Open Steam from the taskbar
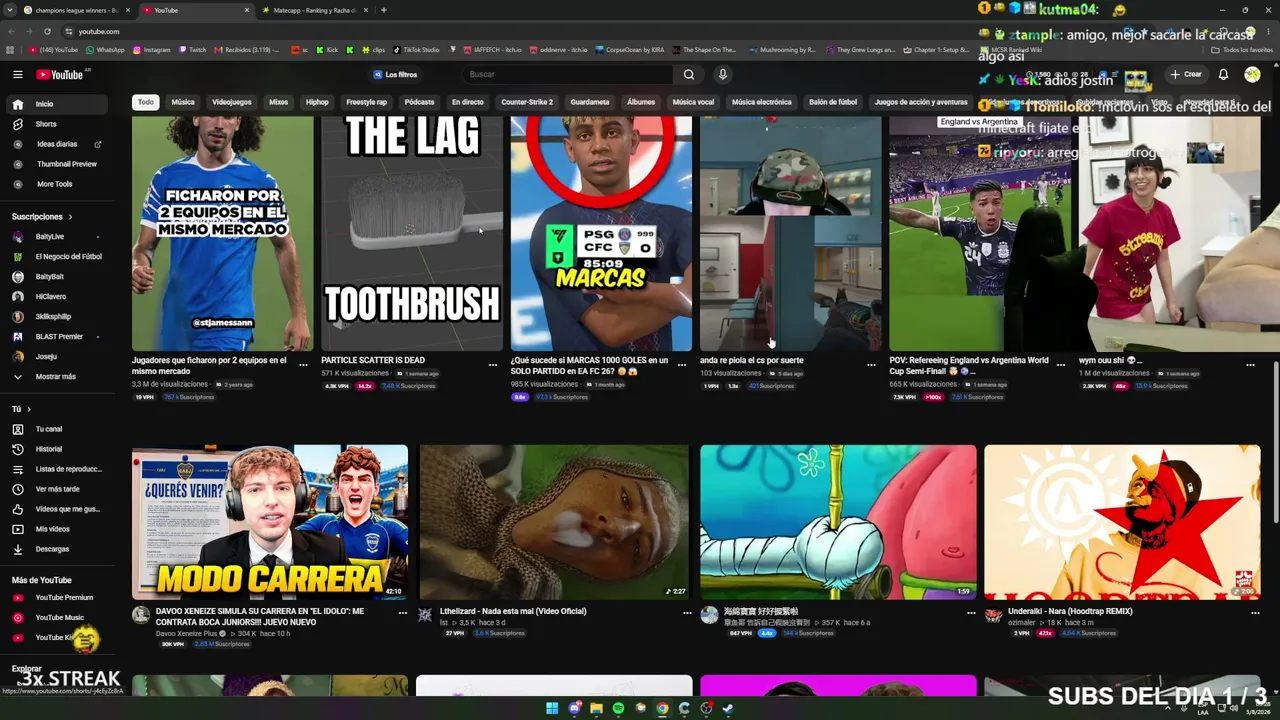The width and height of the screenshot is (1280, 720). tap(728, 708)
